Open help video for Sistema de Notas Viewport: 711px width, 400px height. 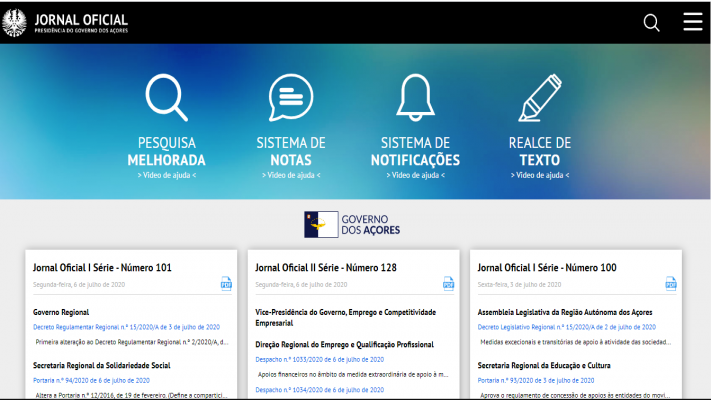(290, 175)
